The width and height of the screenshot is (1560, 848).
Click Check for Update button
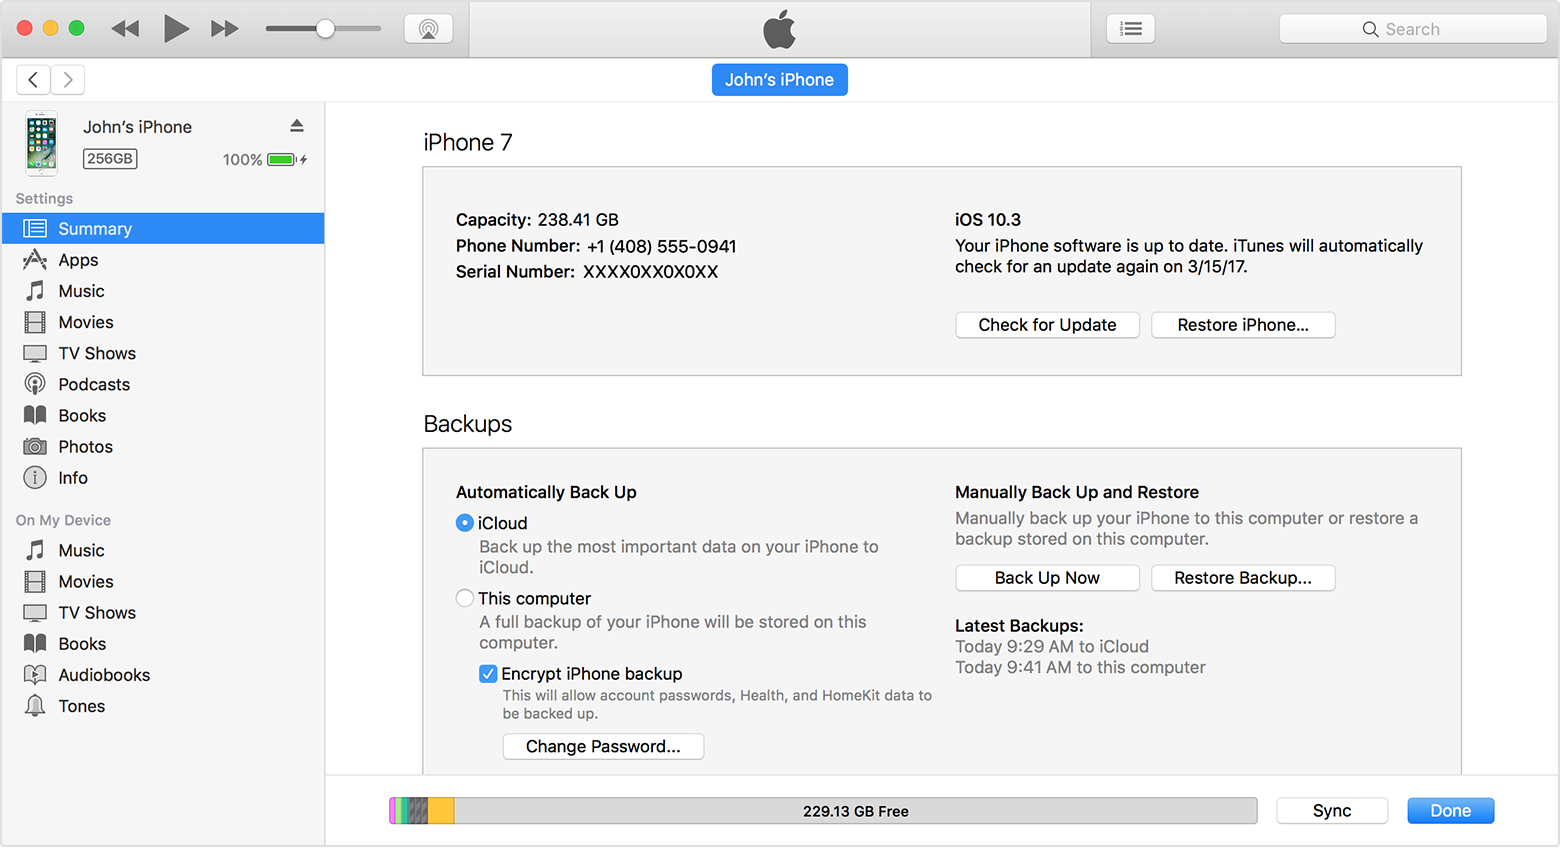pyautogui.click(x=1047, y=325)
